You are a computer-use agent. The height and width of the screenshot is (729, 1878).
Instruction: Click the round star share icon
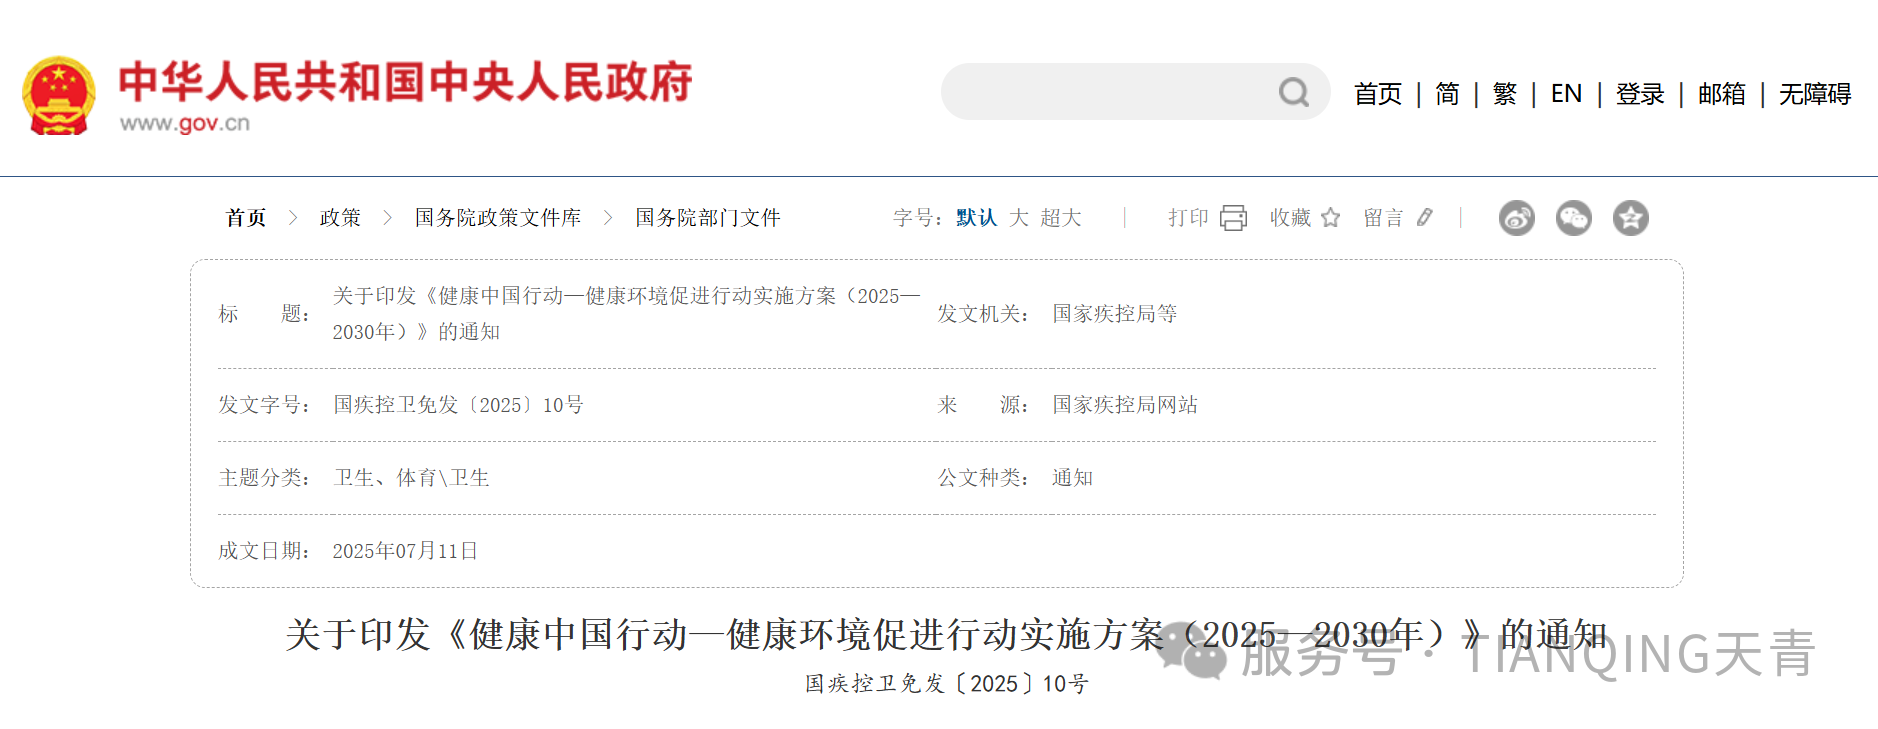pos(1630,218)
